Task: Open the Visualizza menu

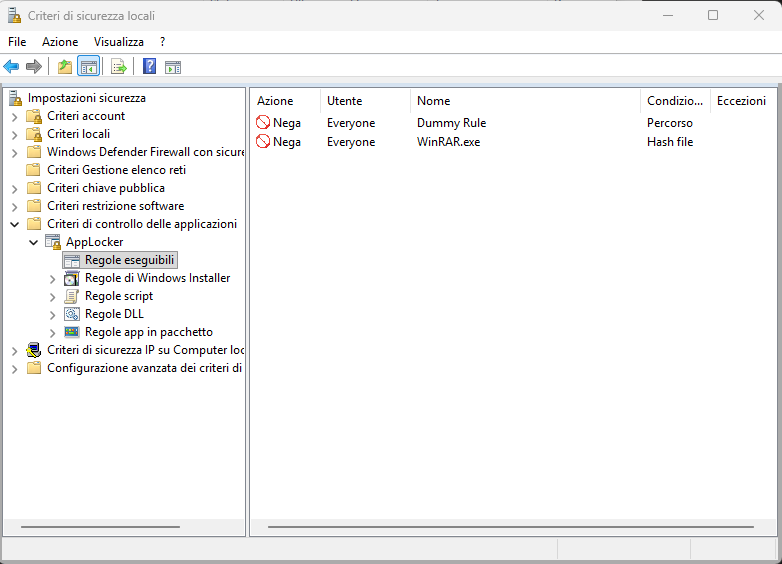Action: click(119, 42)
